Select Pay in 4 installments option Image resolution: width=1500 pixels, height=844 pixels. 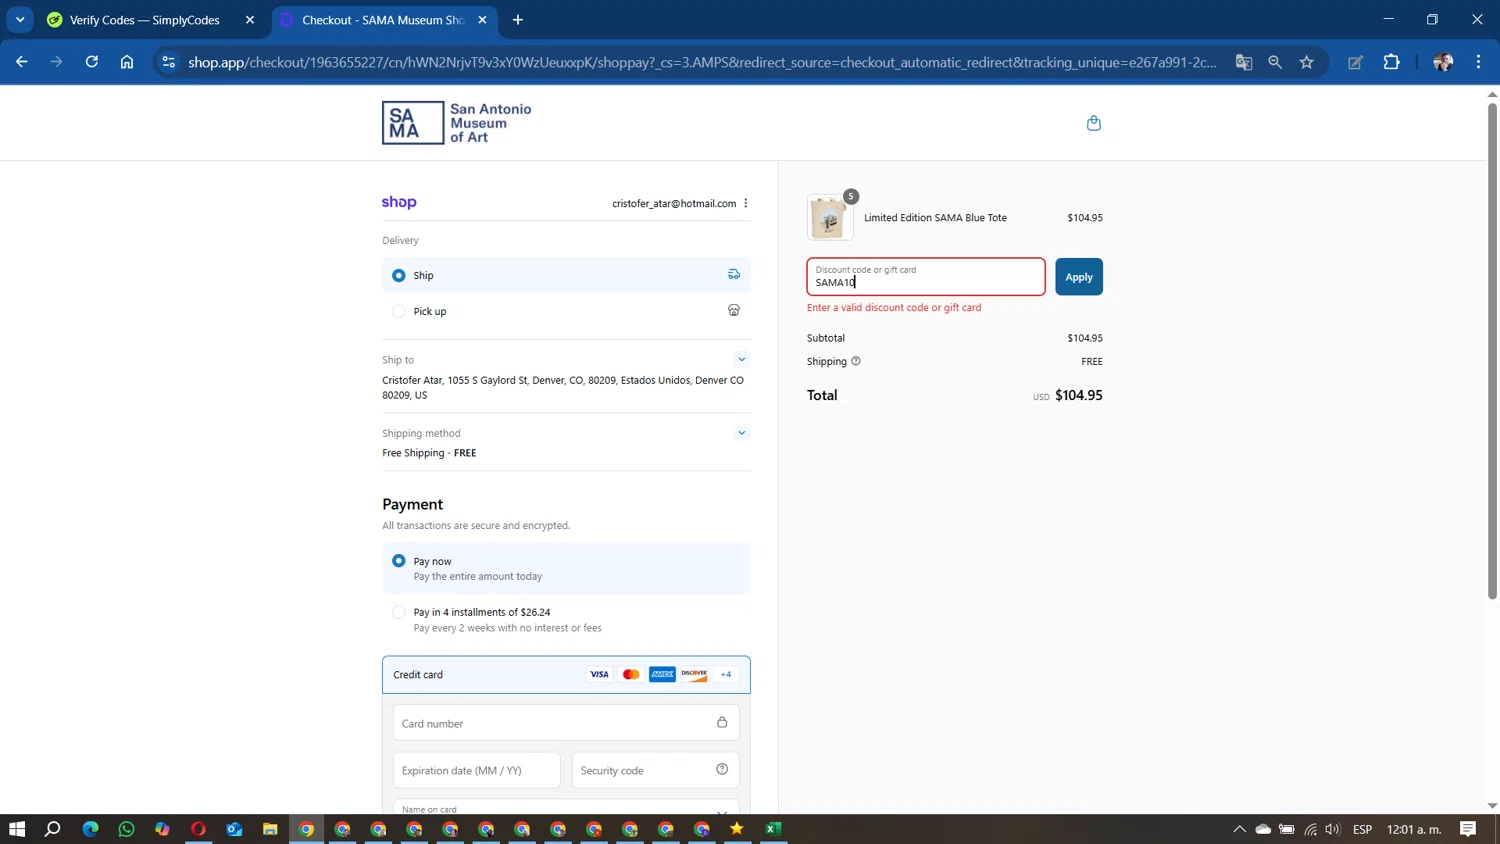point(399,612)
